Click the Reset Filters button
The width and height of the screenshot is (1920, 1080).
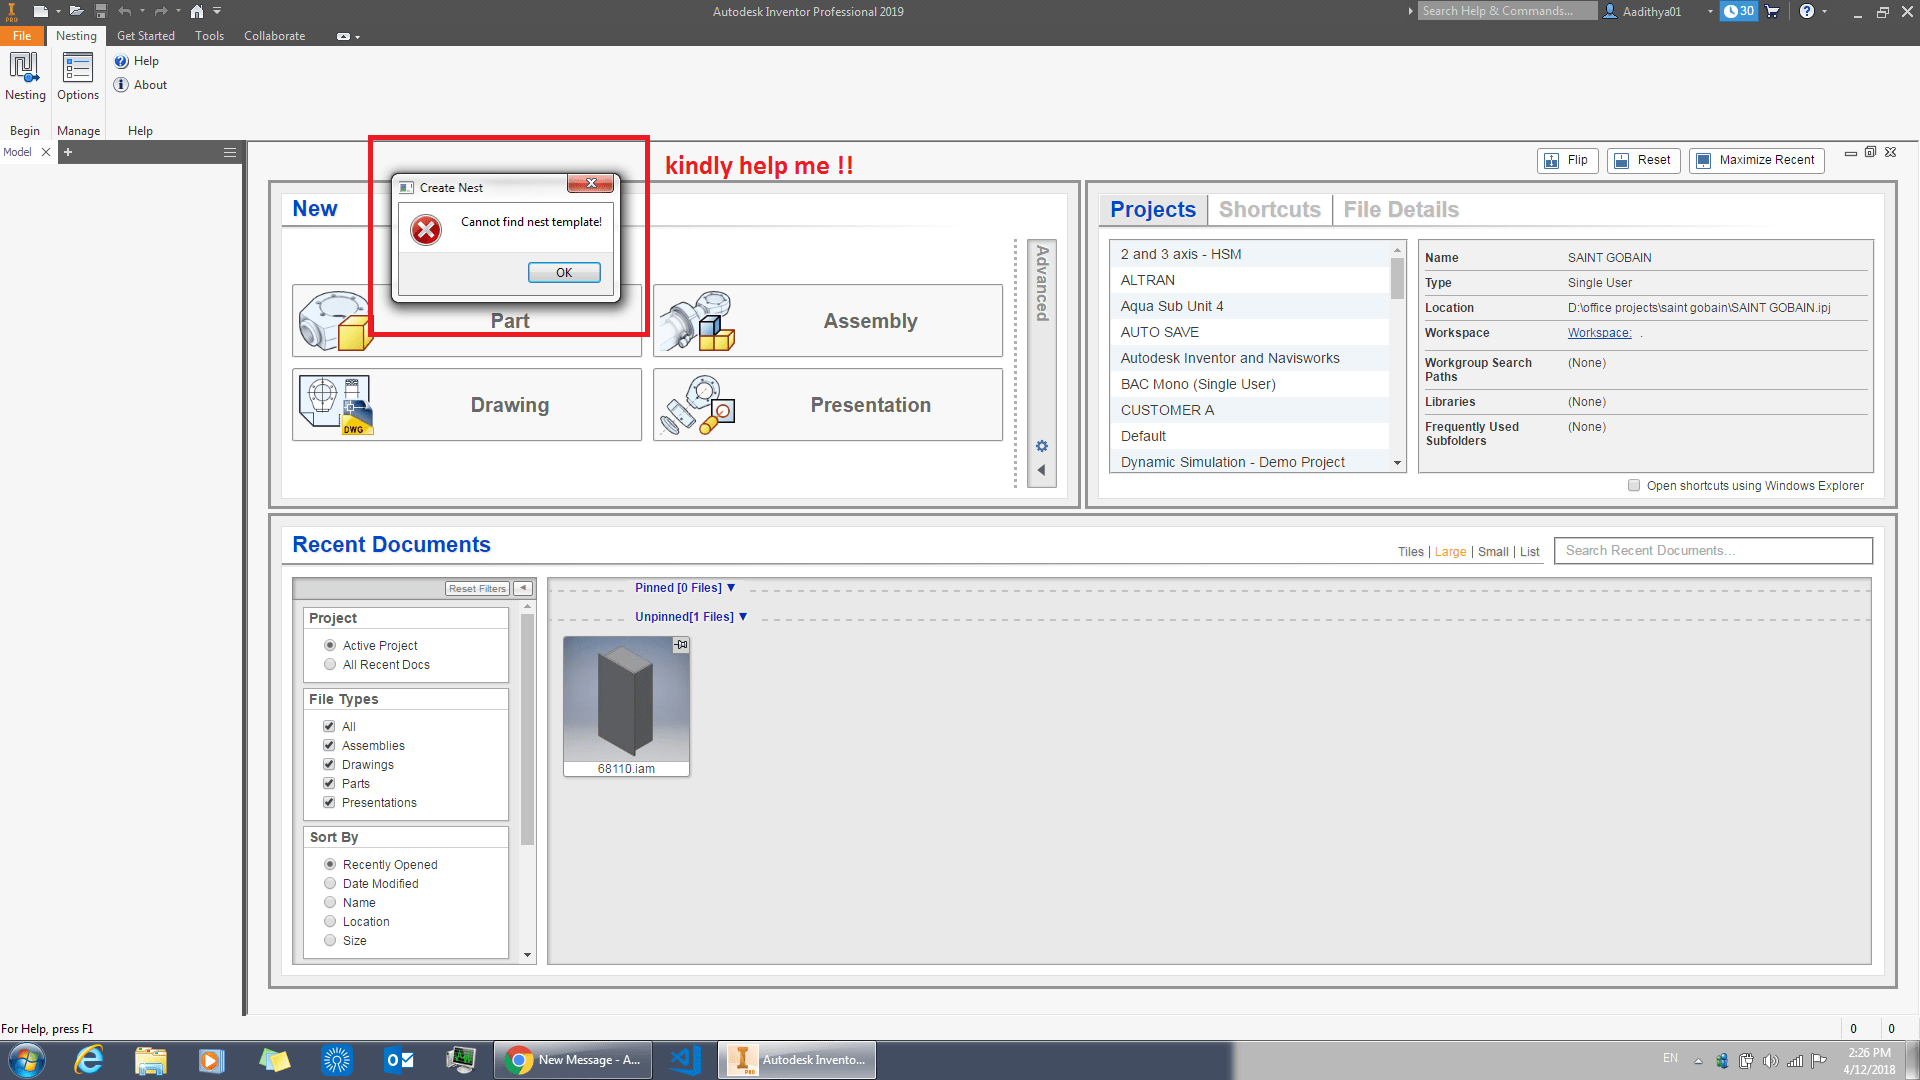477,589
